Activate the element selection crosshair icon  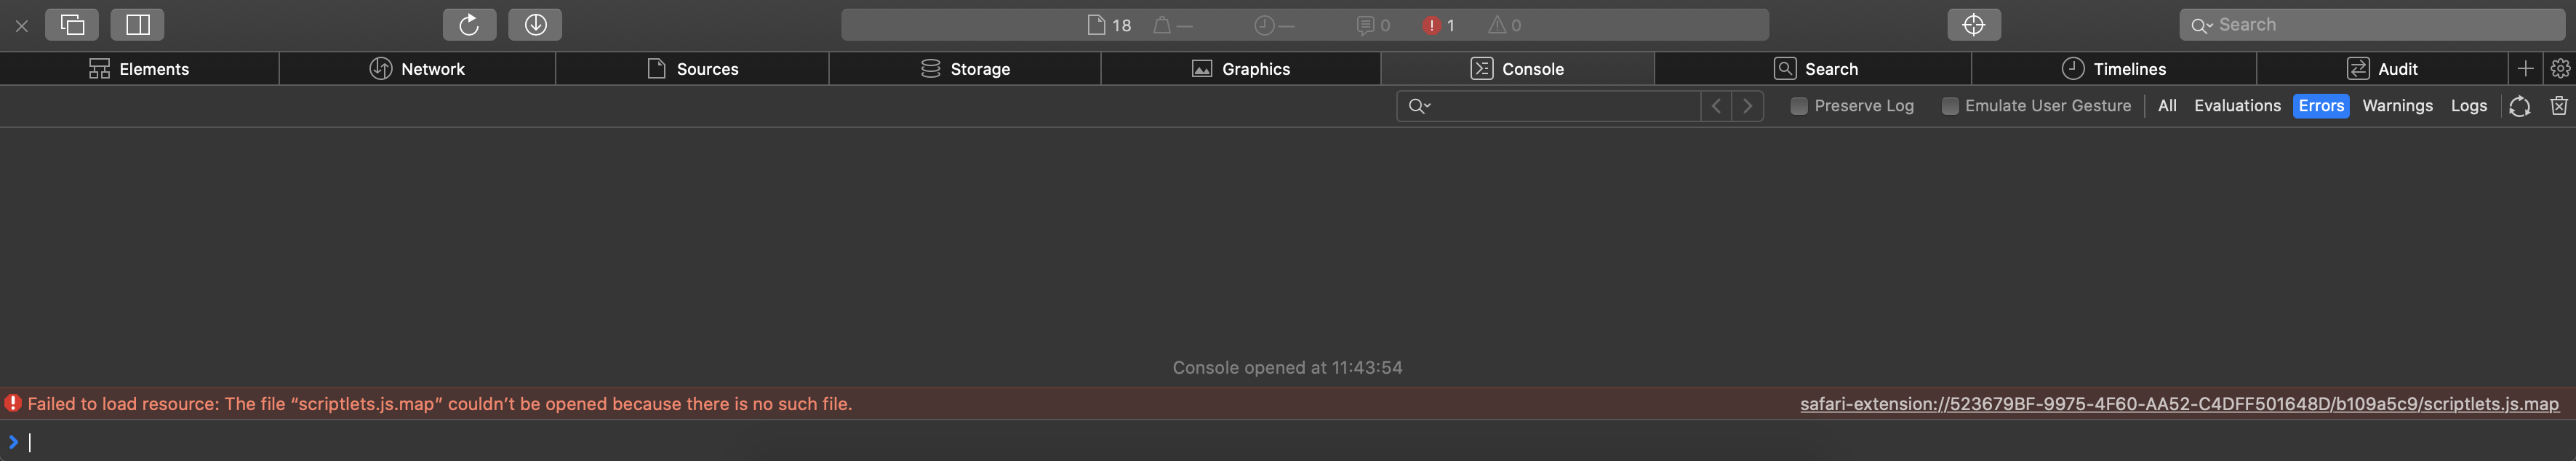(x=1974, y=24)
